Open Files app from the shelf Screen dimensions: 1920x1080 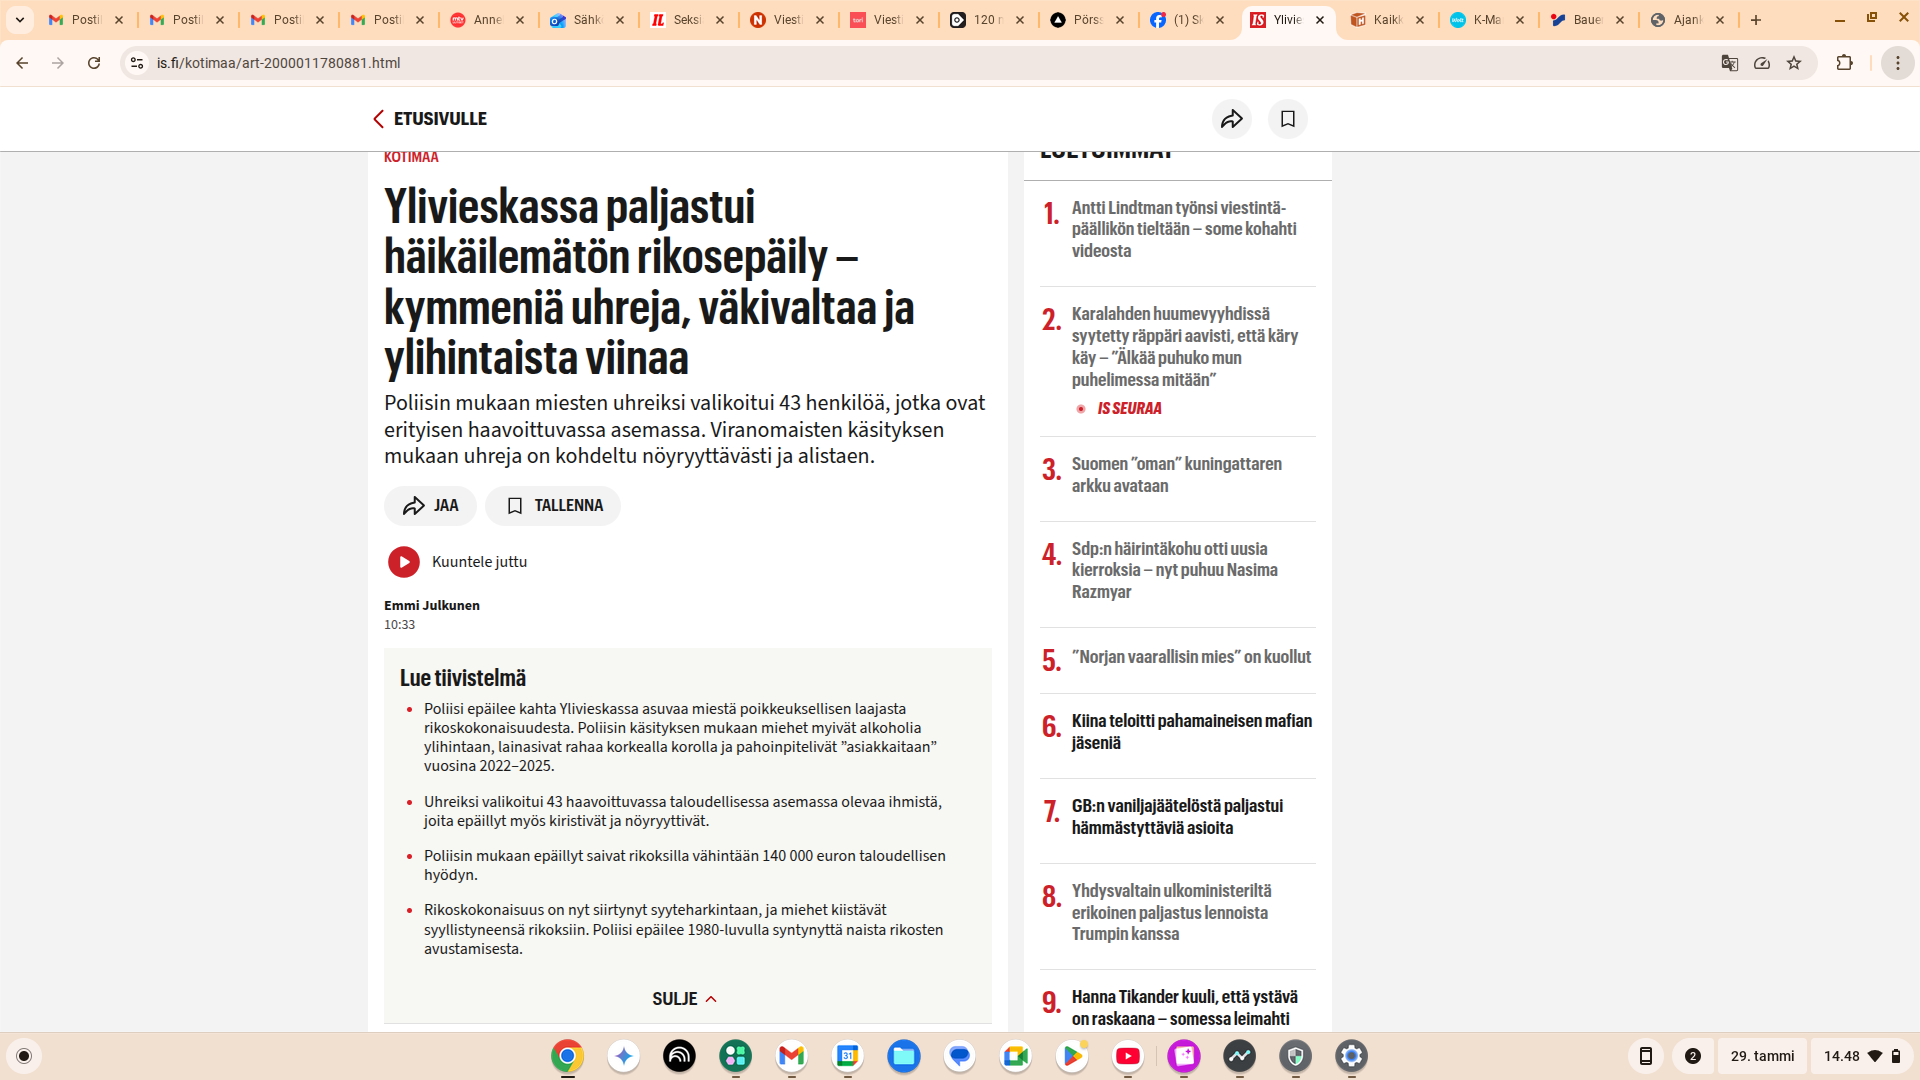coord(904,1056)
